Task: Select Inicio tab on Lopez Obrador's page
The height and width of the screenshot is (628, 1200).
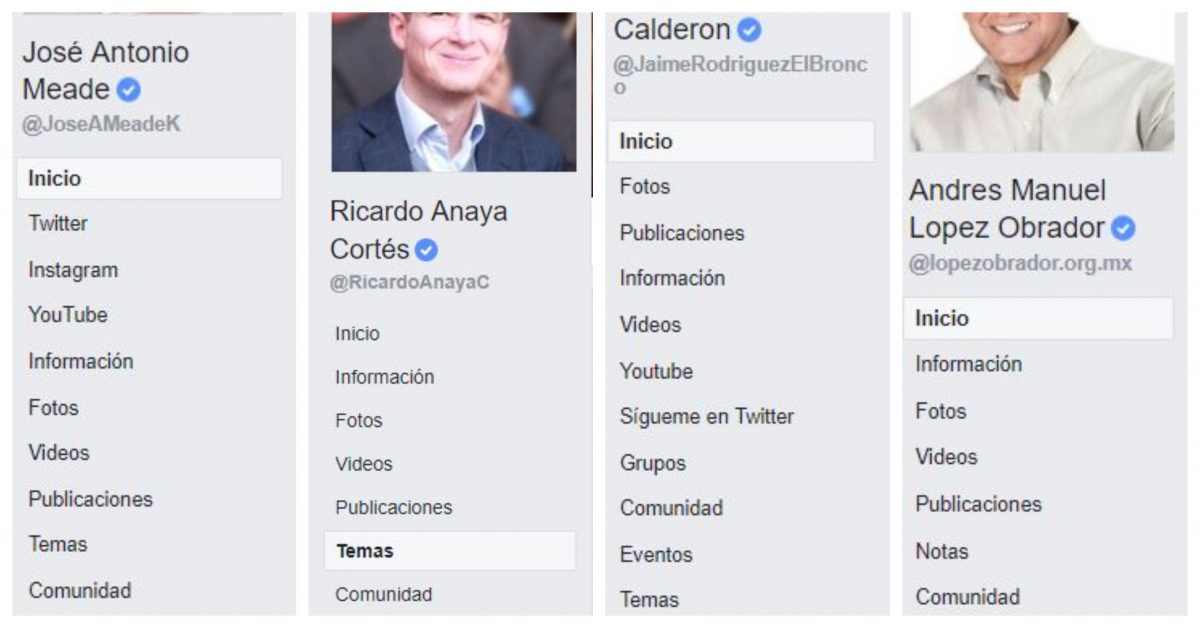Action: [x=1038, y=319]
